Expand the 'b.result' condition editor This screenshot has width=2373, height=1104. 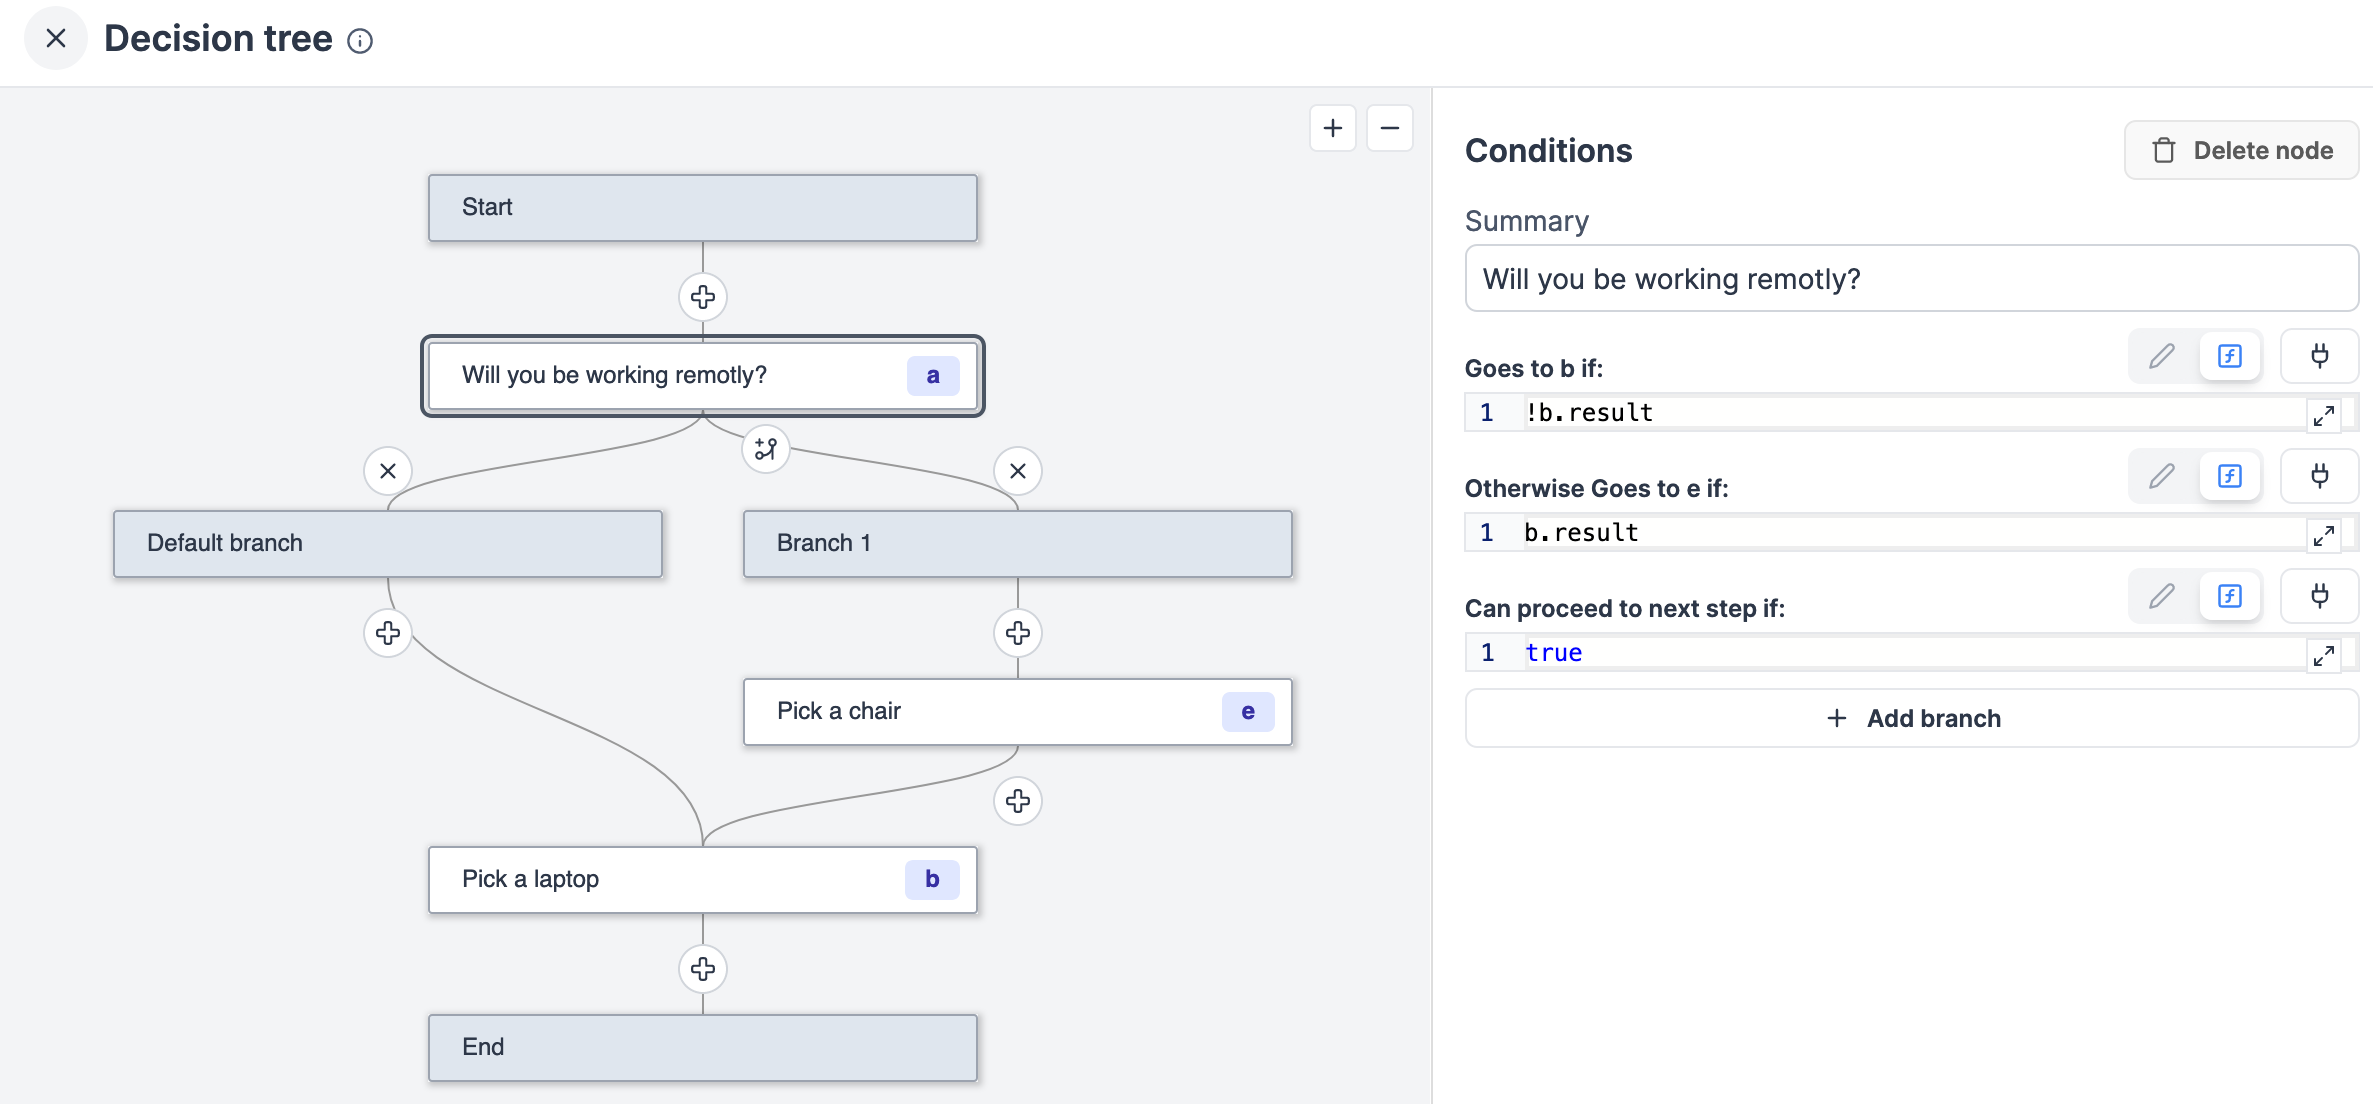2324,535
